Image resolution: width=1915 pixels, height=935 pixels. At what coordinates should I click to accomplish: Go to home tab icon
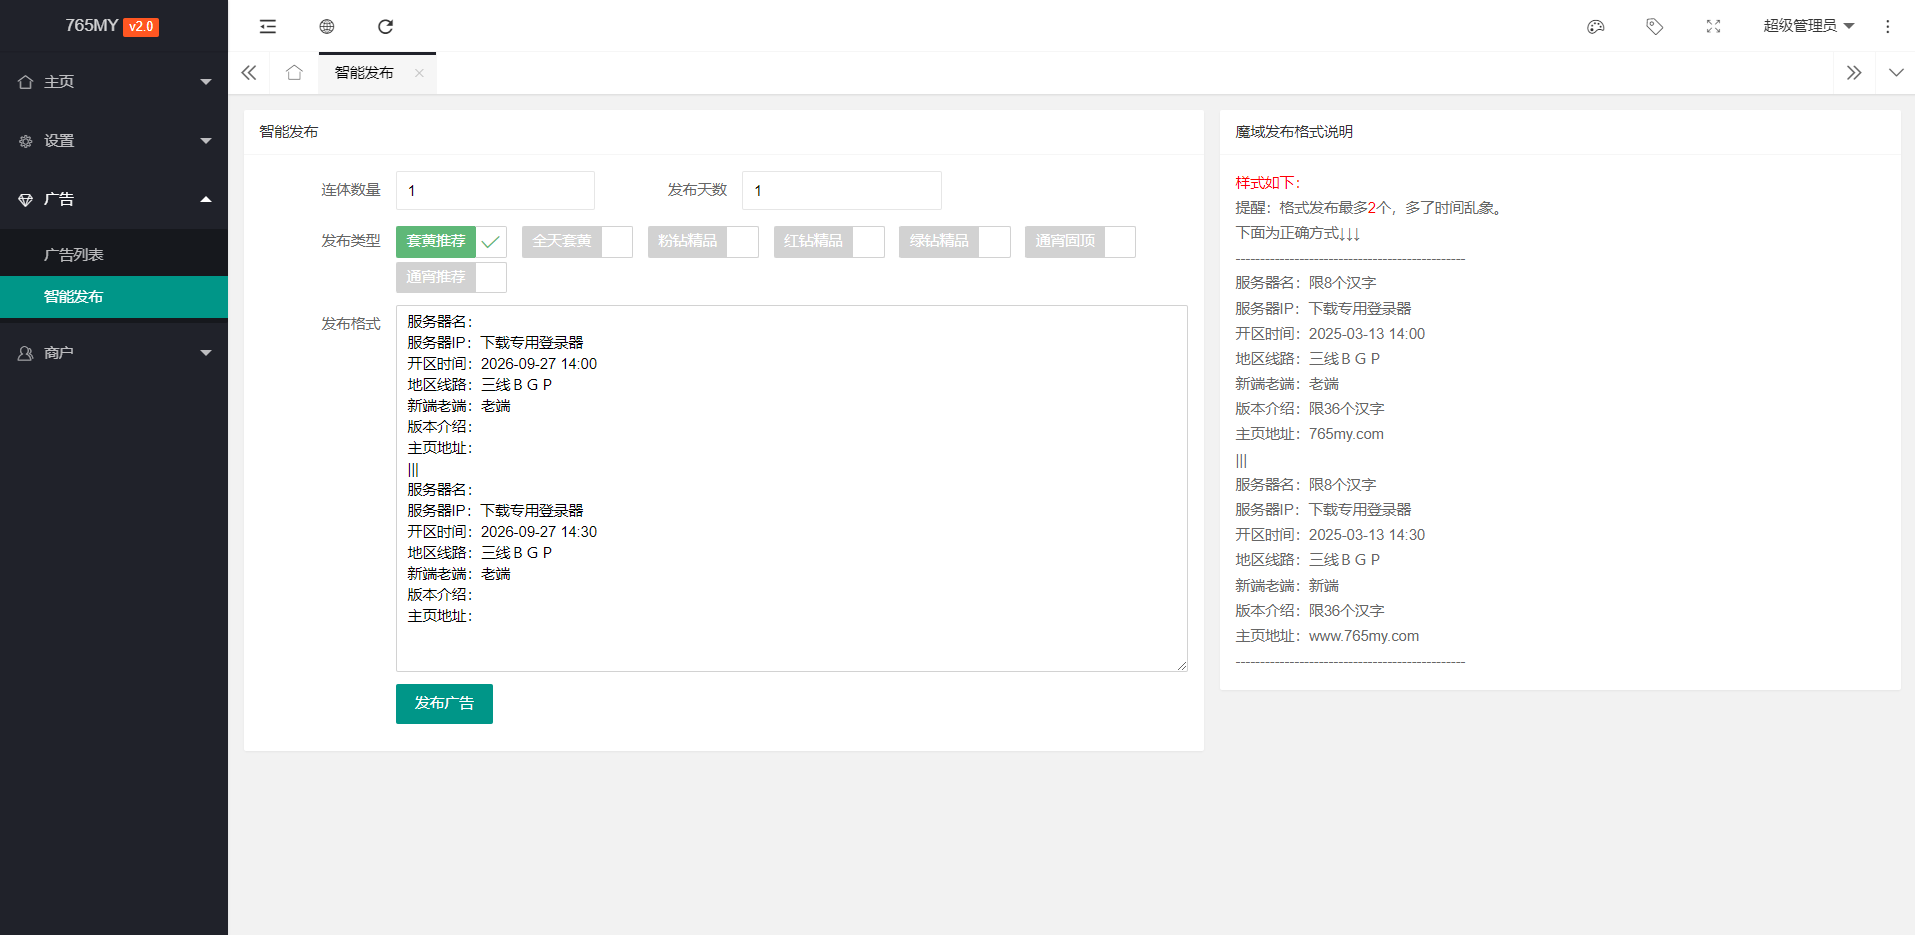(x=294, y=73)
